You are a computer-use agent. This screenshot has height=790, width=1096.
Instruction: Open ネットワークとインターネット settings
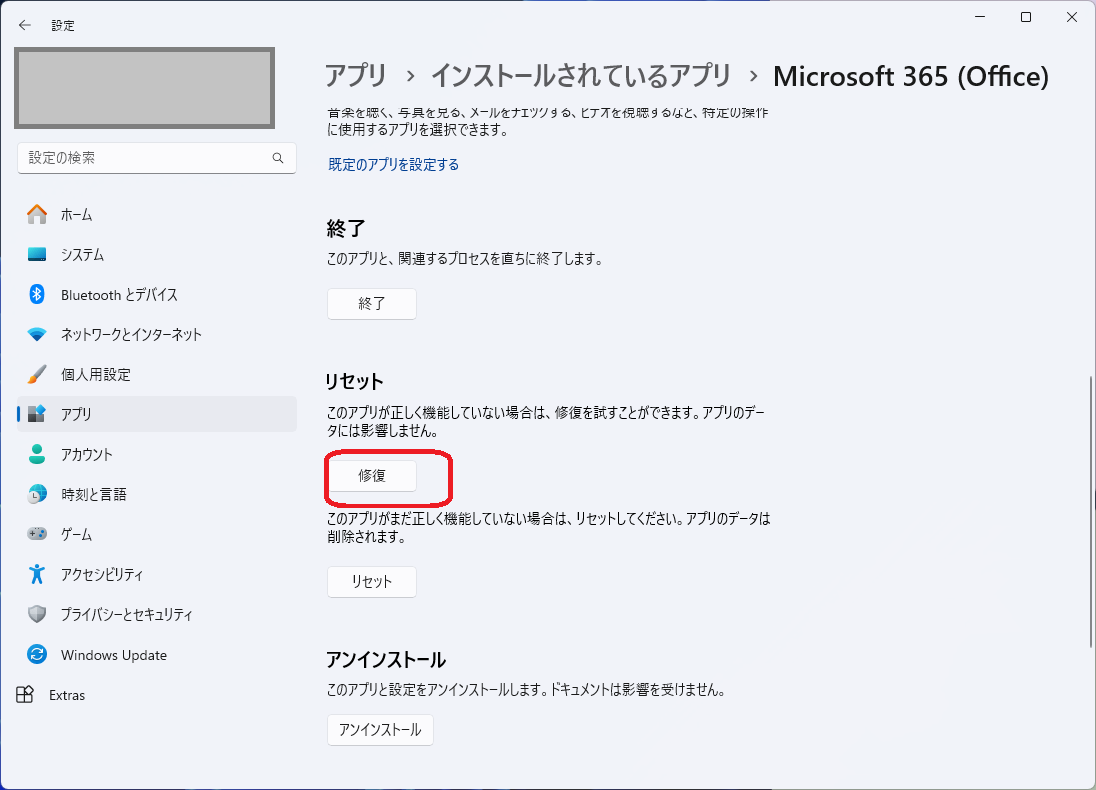point(157,334)
